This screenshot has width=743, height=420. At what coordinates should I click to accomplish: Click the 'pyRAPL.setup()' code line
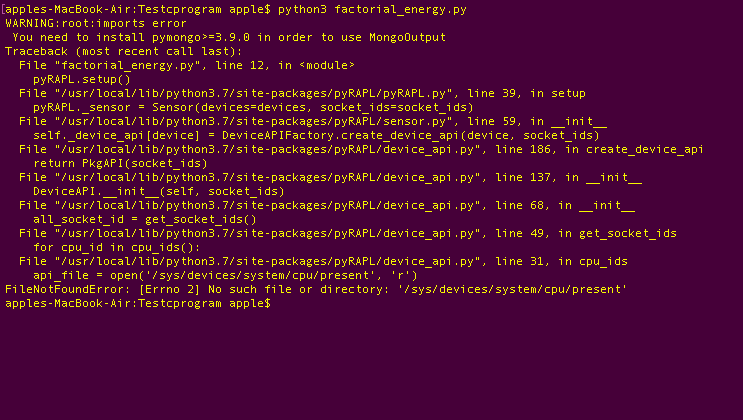(x=82, y=79)
